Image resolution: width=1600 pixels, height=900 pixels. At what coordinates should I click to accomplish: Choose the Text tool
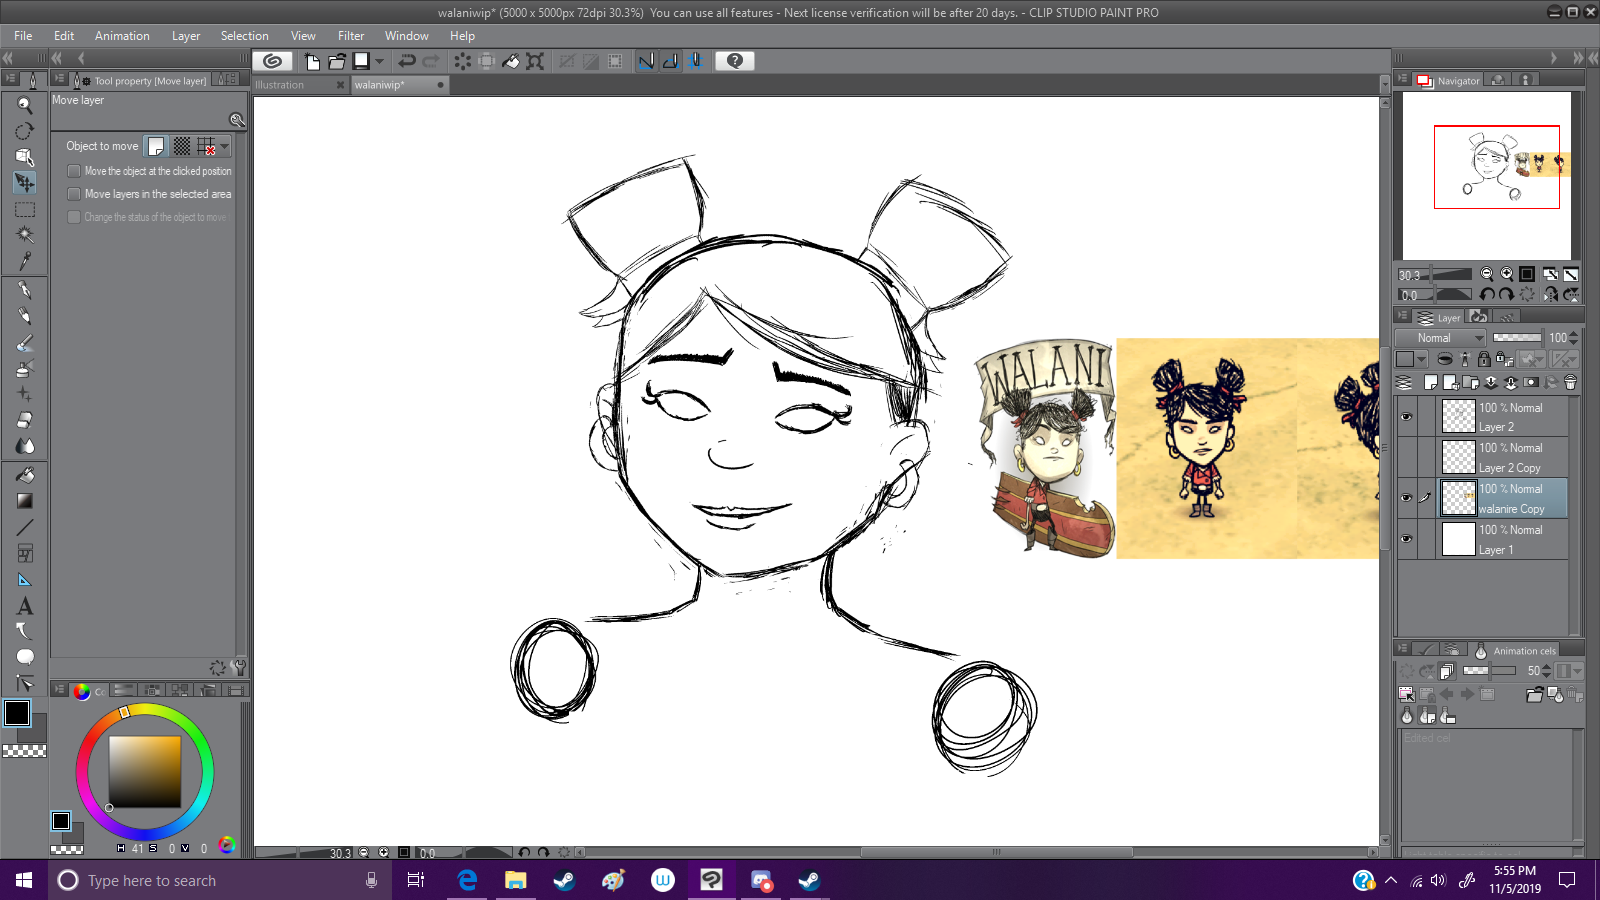25,606
